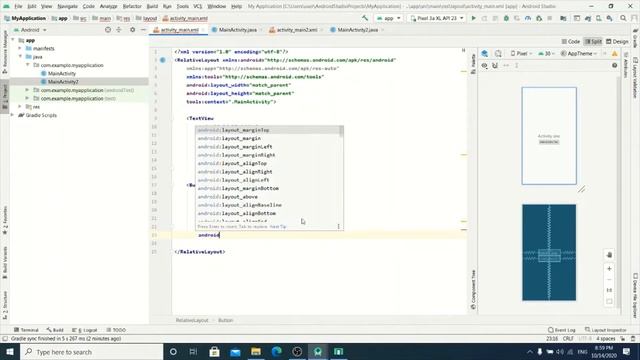Click the pan hand icon in preview
The height and width of the screenshot is (360, 640).
609,255
